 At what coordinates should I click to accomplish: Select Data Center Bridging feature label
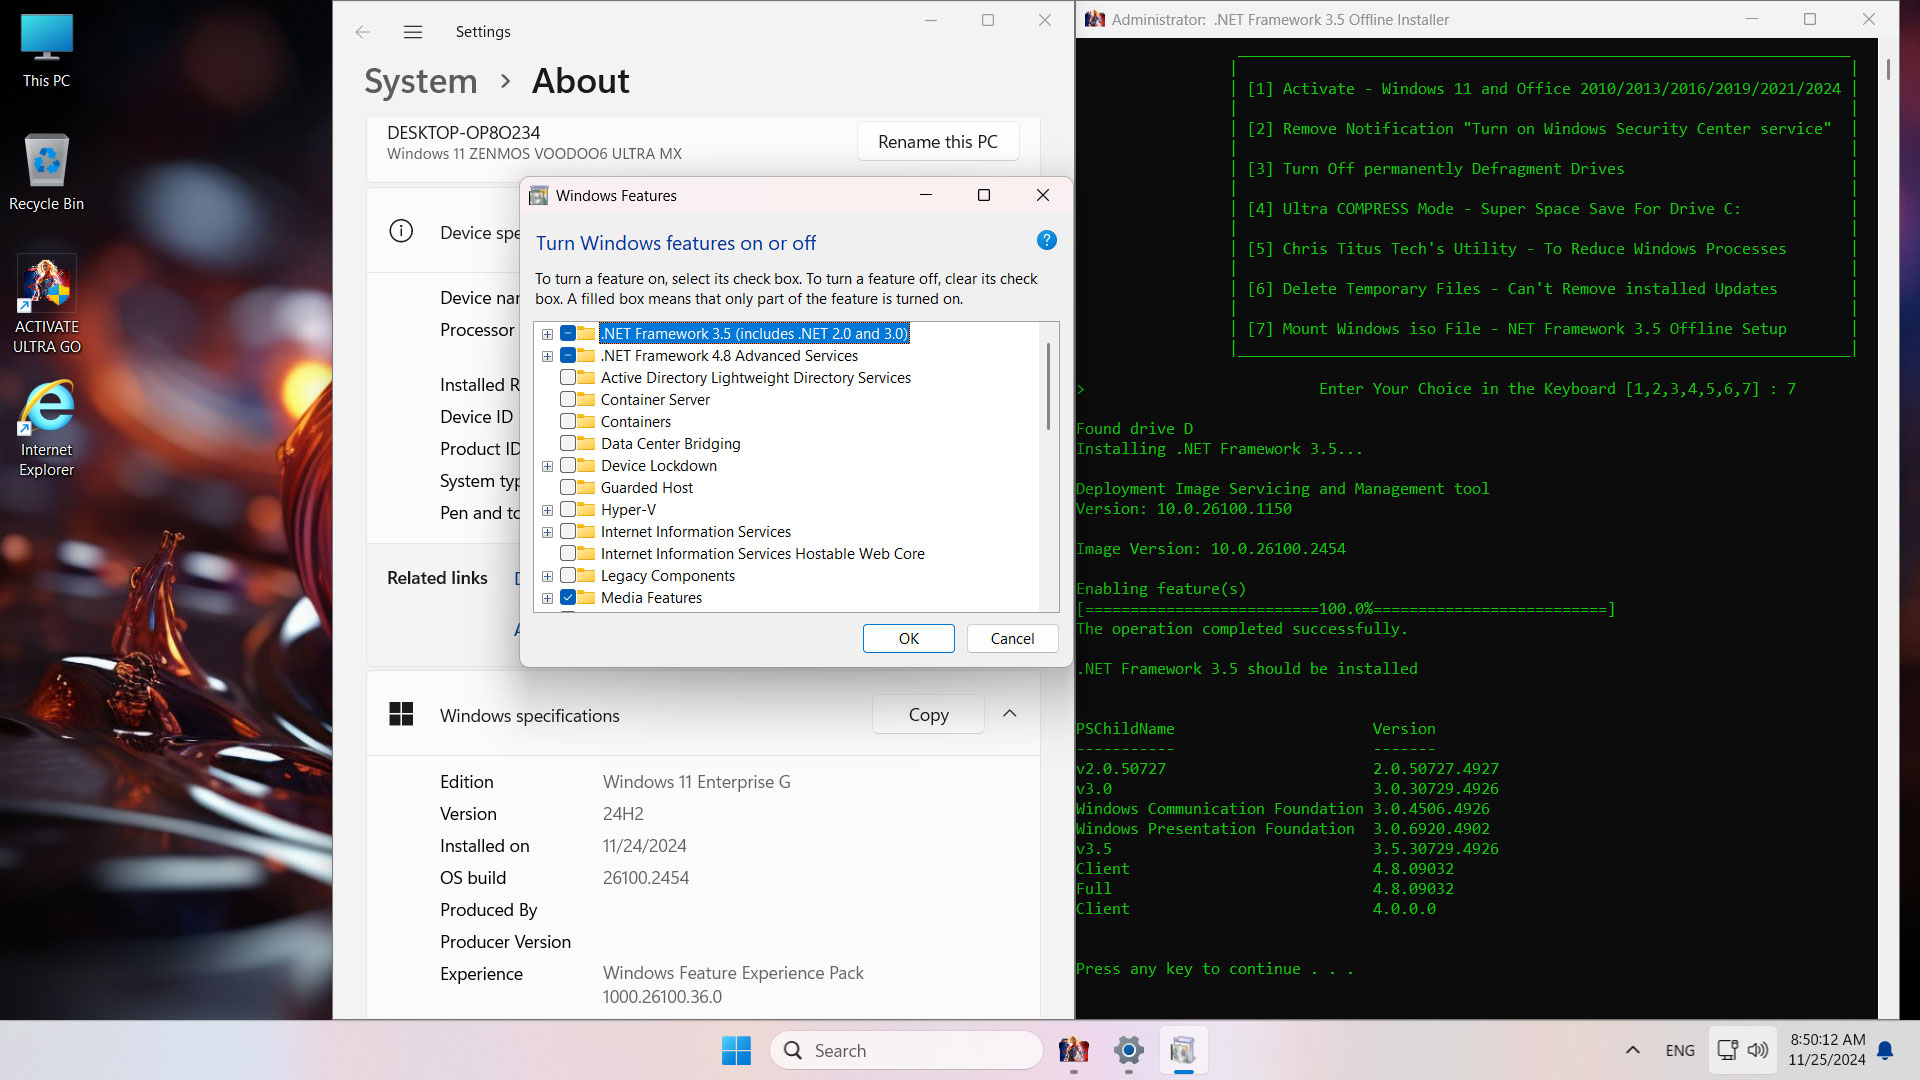pos(671,444)
